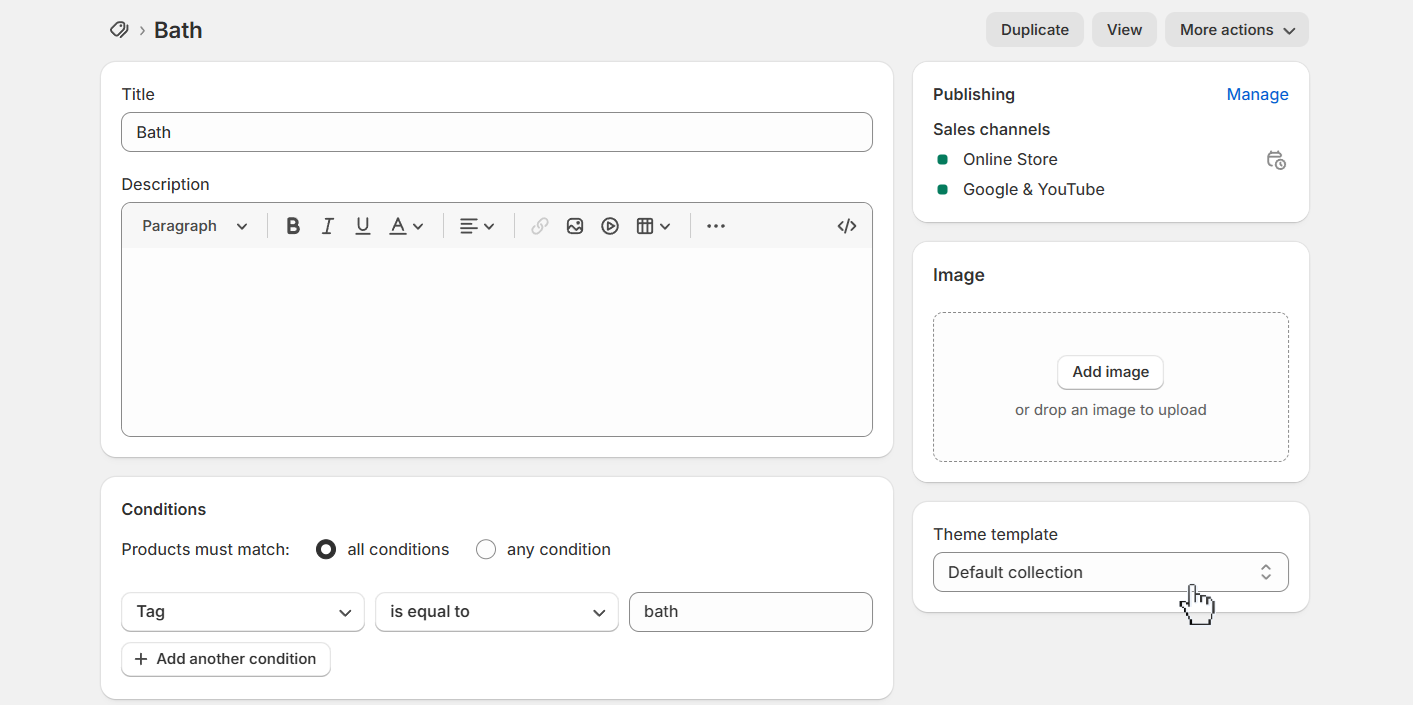The image size is (1413, 705).
Task: Open the extra formatting options ellipsis menu
Action: (x=716, y=225)
